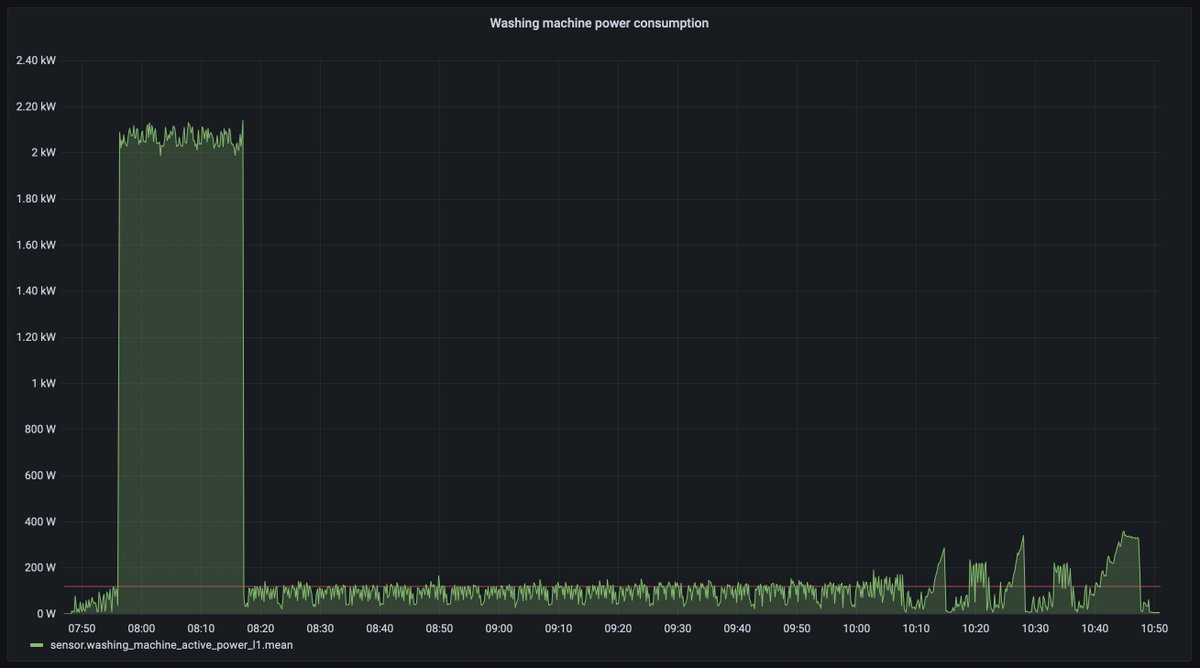Click the 0 W y-axis label
This screenshot has width=1200, height=668.
click(x=46, y=613)
